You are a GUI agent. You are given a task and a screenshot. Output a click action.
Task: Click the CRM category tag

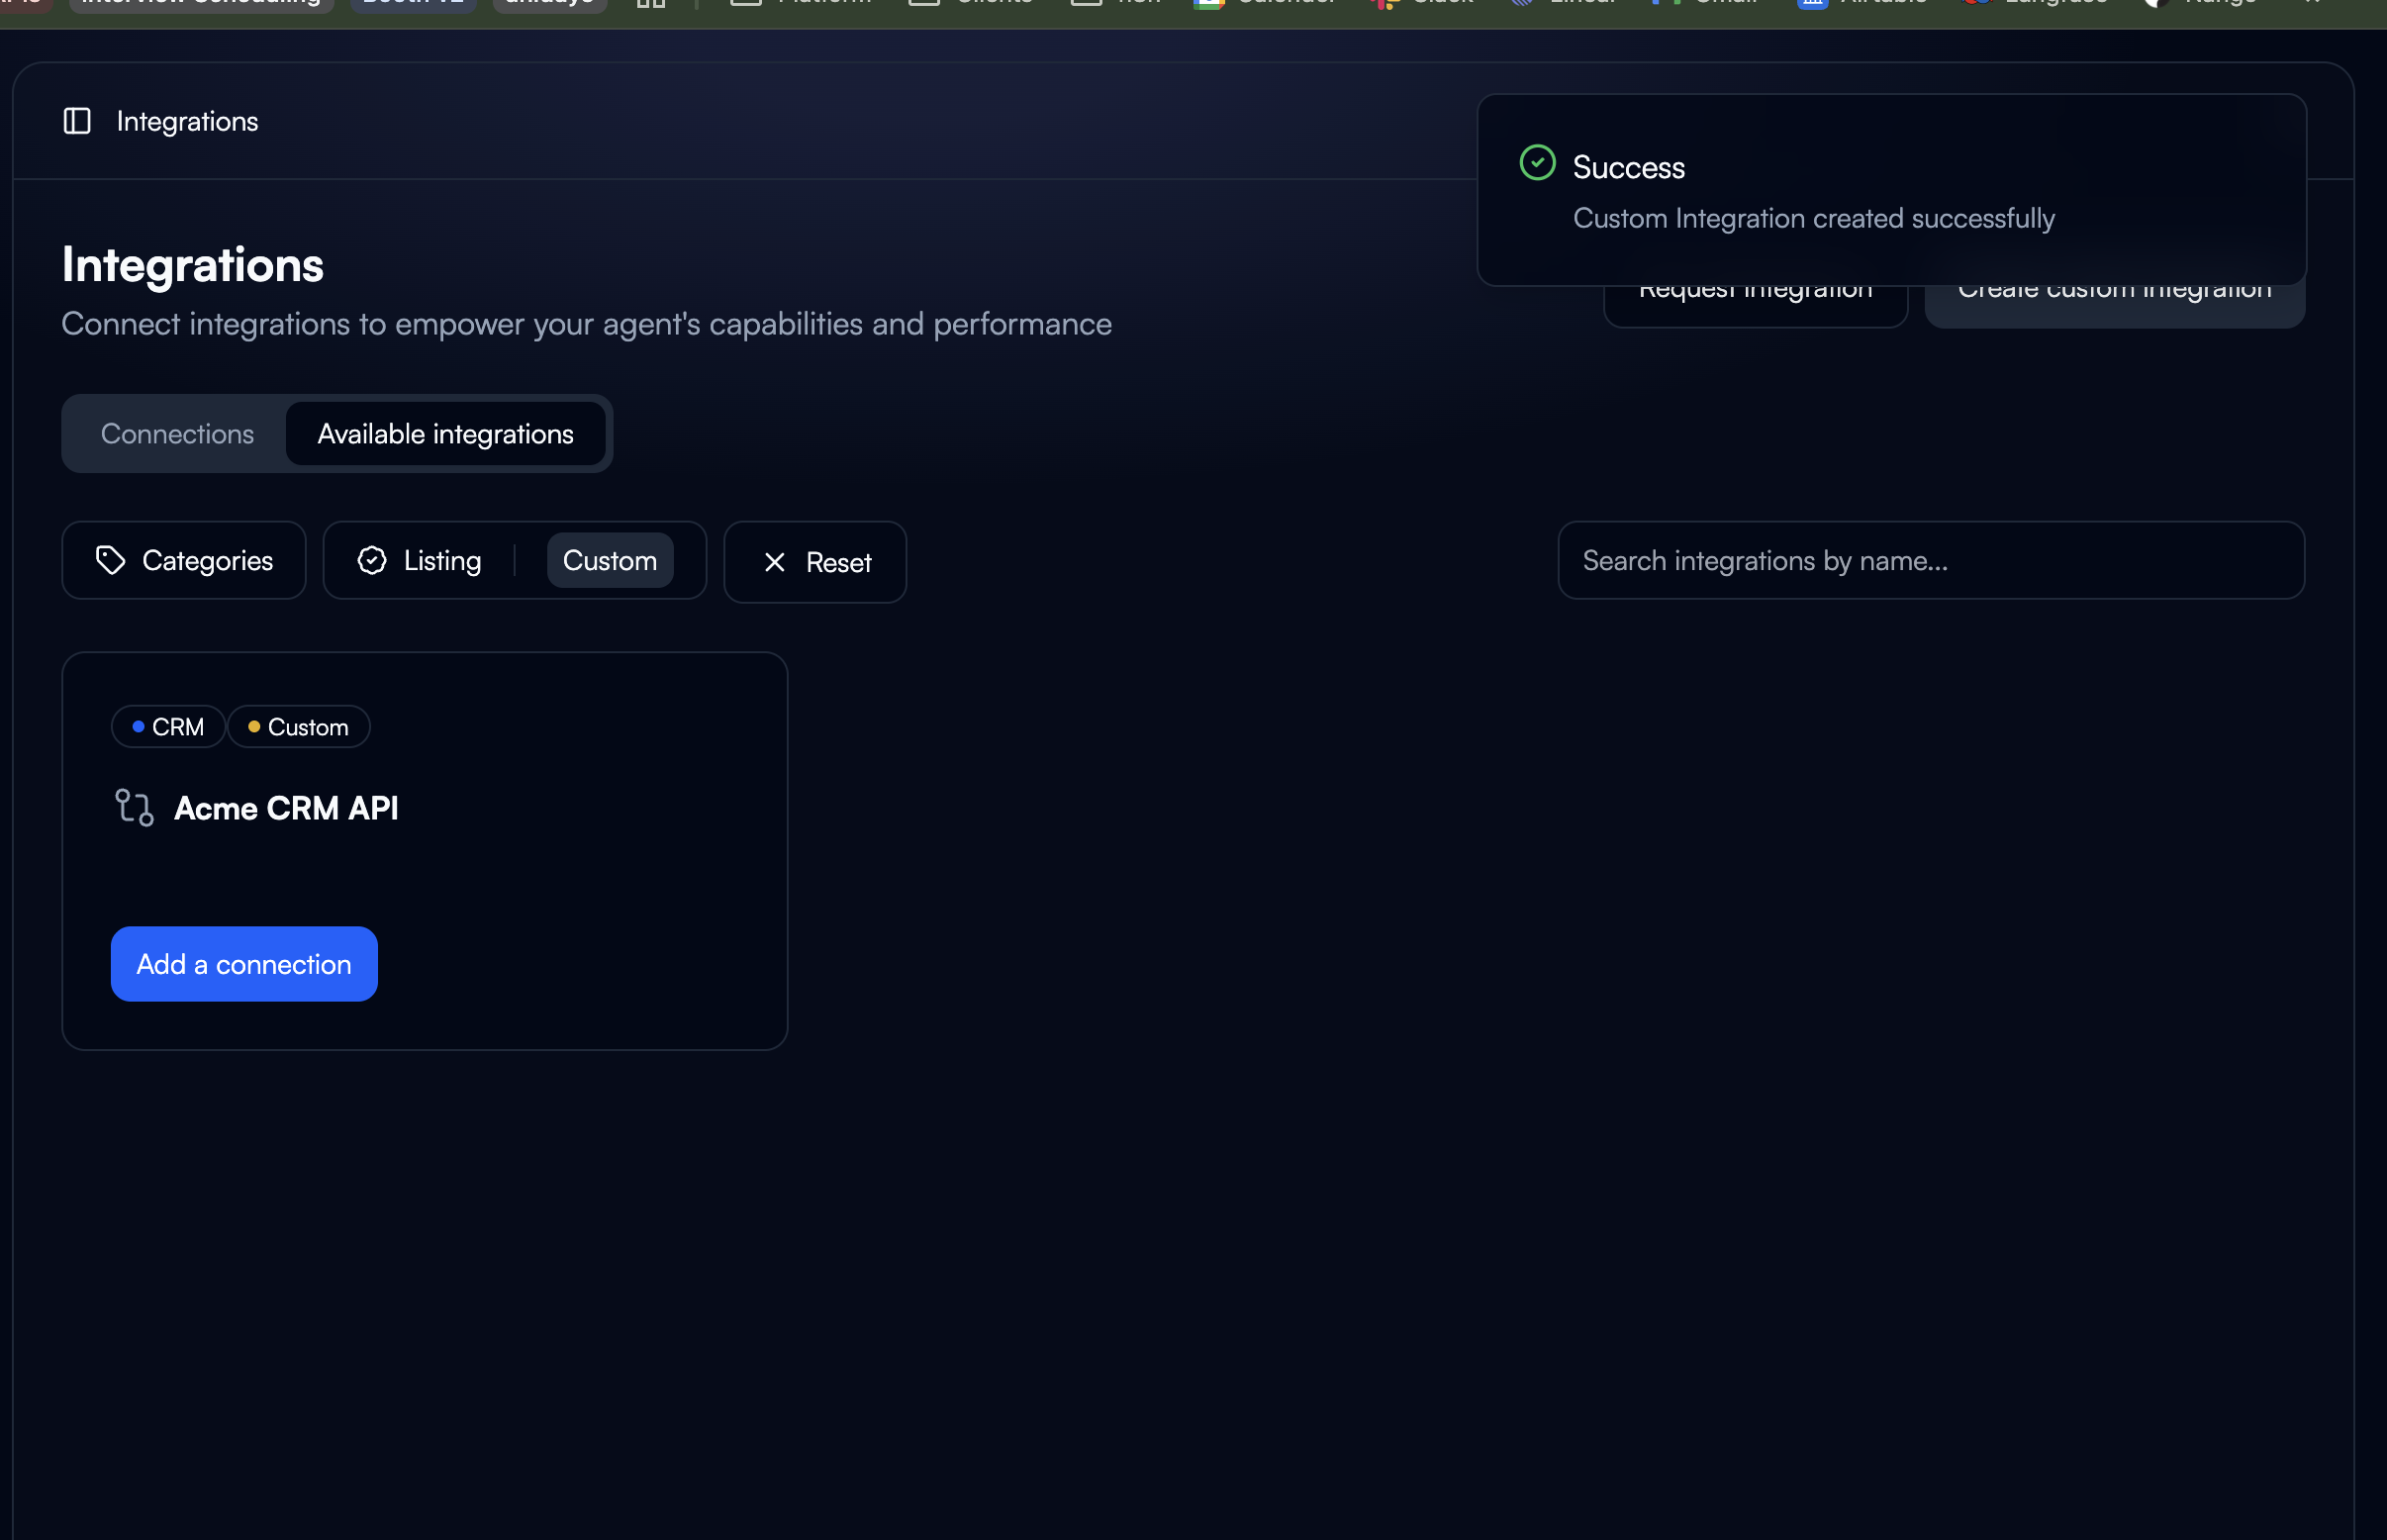coord(168,727)
